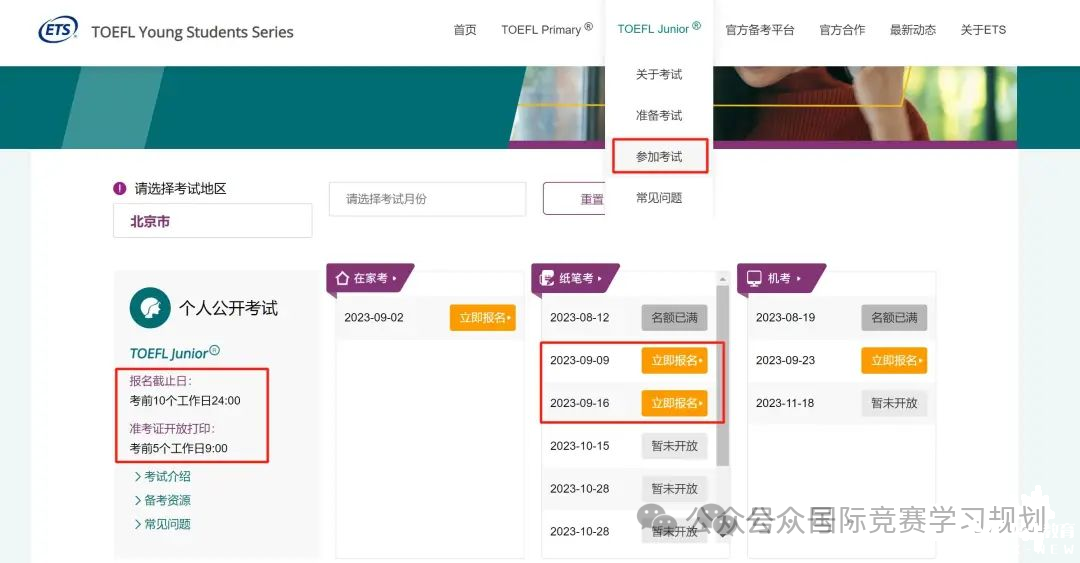Click the paper-pencil icon on 纸笔考 tab

(547, 278)
